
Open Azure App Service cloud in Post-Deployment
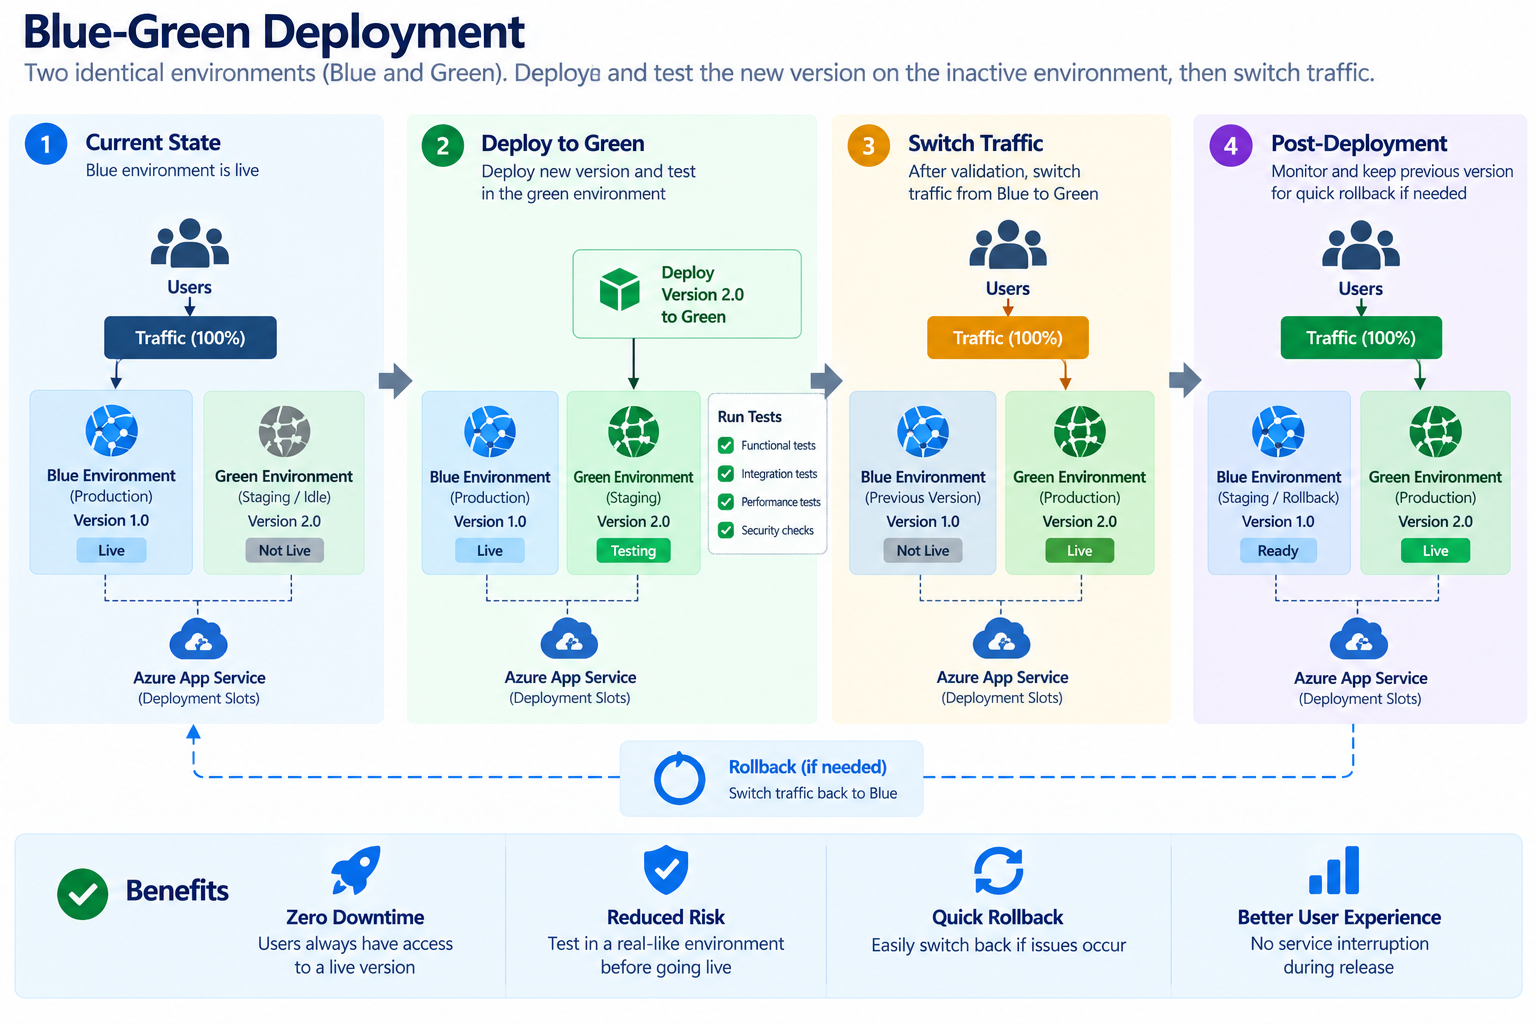coord(1359,639)
